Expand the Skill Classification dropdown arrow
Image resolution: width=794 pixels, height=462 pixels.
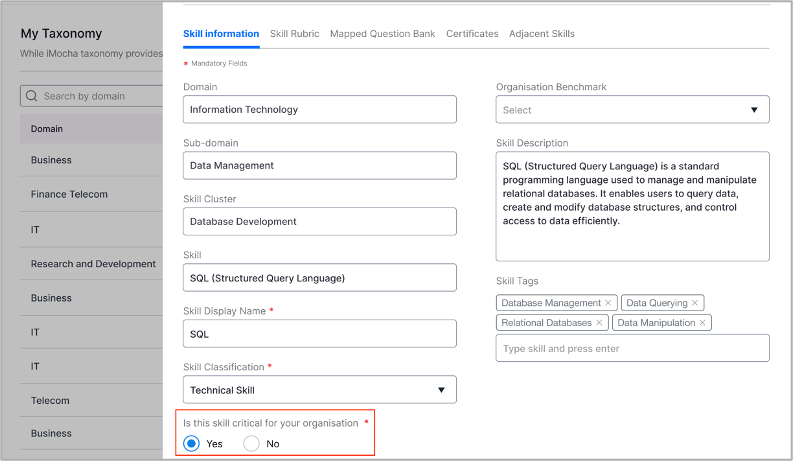point(441,390)
